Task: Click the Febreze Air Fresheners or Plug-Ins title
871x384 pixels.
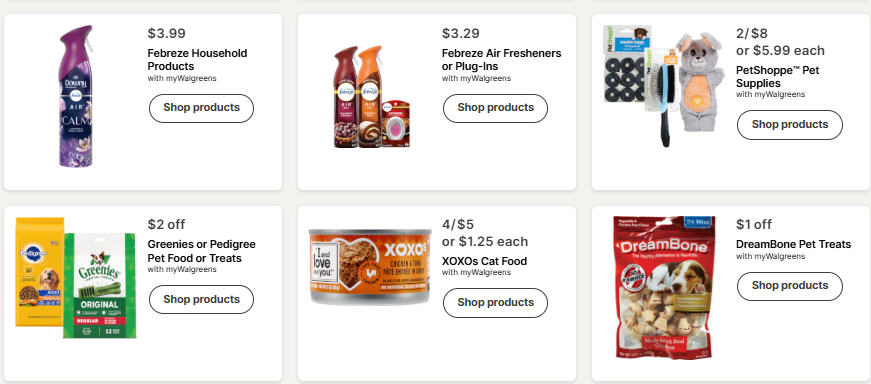Action: coord(502,60)
